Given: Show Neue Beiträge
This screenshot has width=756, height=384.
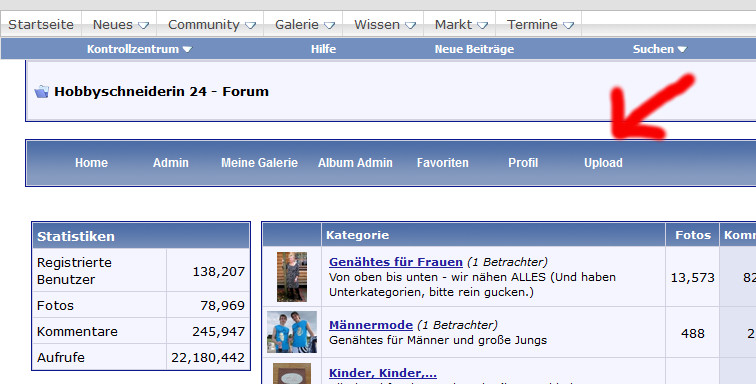Looking at the screenshot, I should point(474,49).
